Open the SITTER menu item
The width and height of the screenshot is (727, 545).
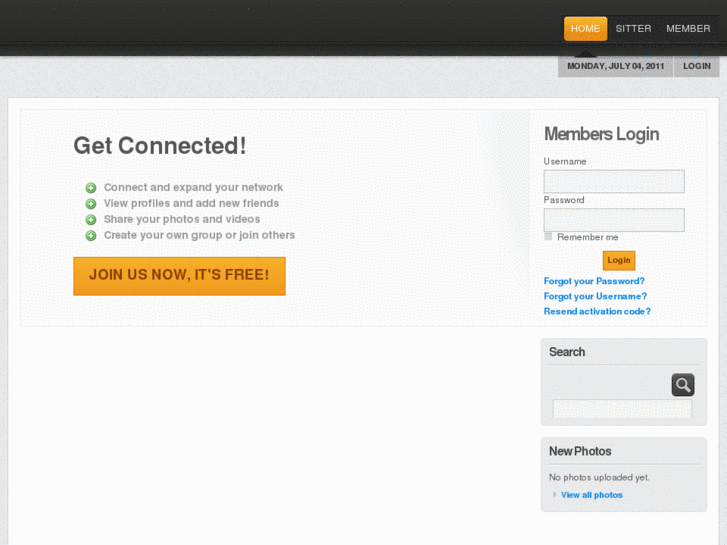(633, 29)
